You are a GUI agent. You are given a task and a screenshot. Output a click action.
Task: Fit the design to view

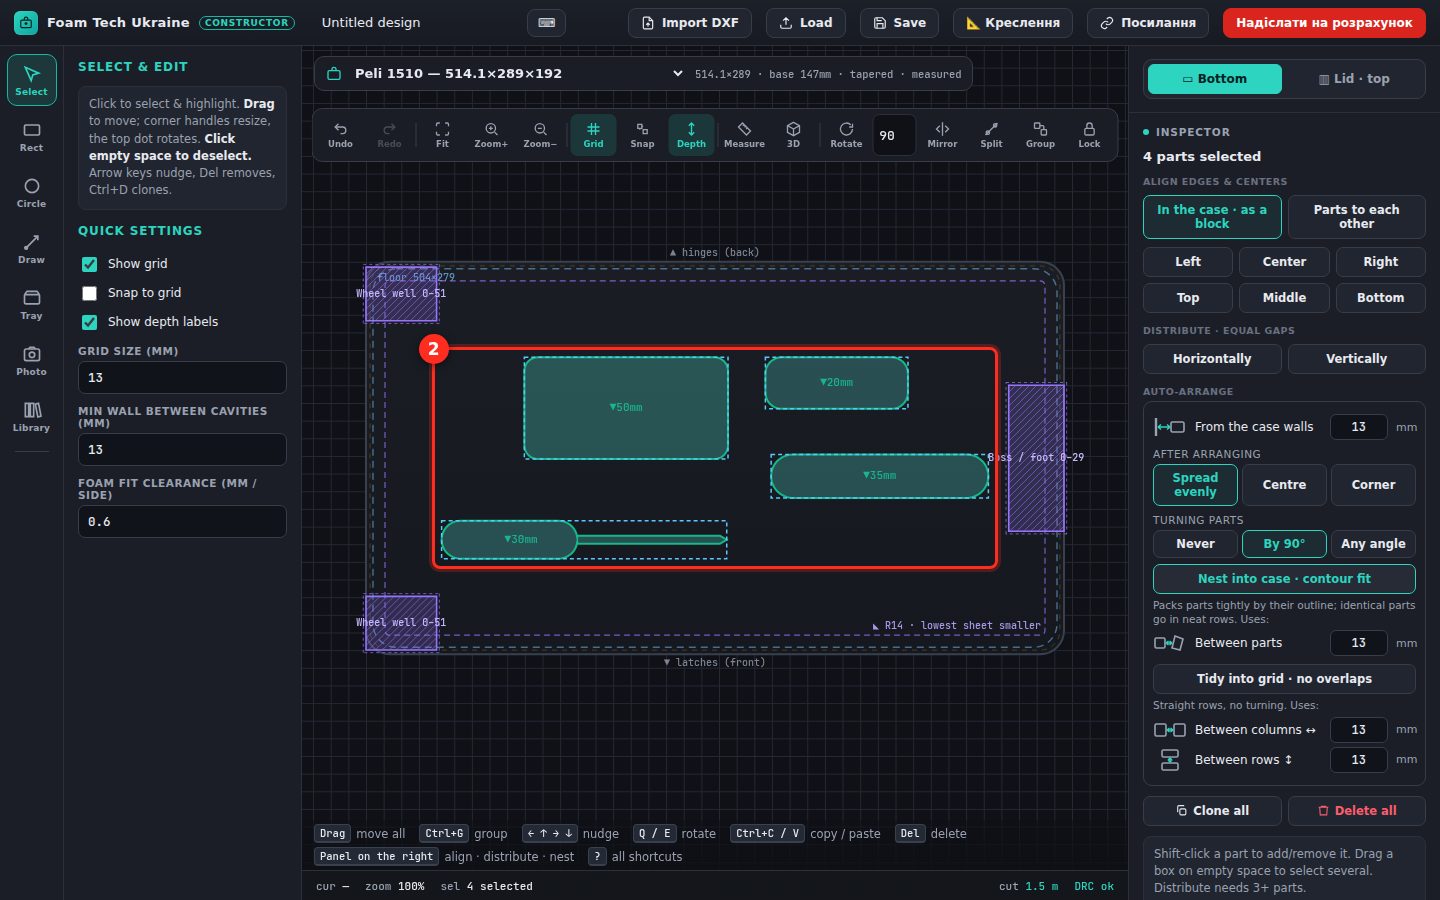[x=442, y=135]
